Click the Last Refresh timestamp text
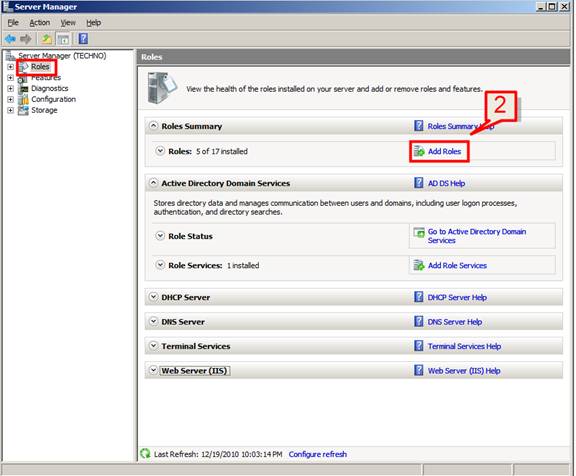The width and height of the screenshot is (576, 476). 218,454
